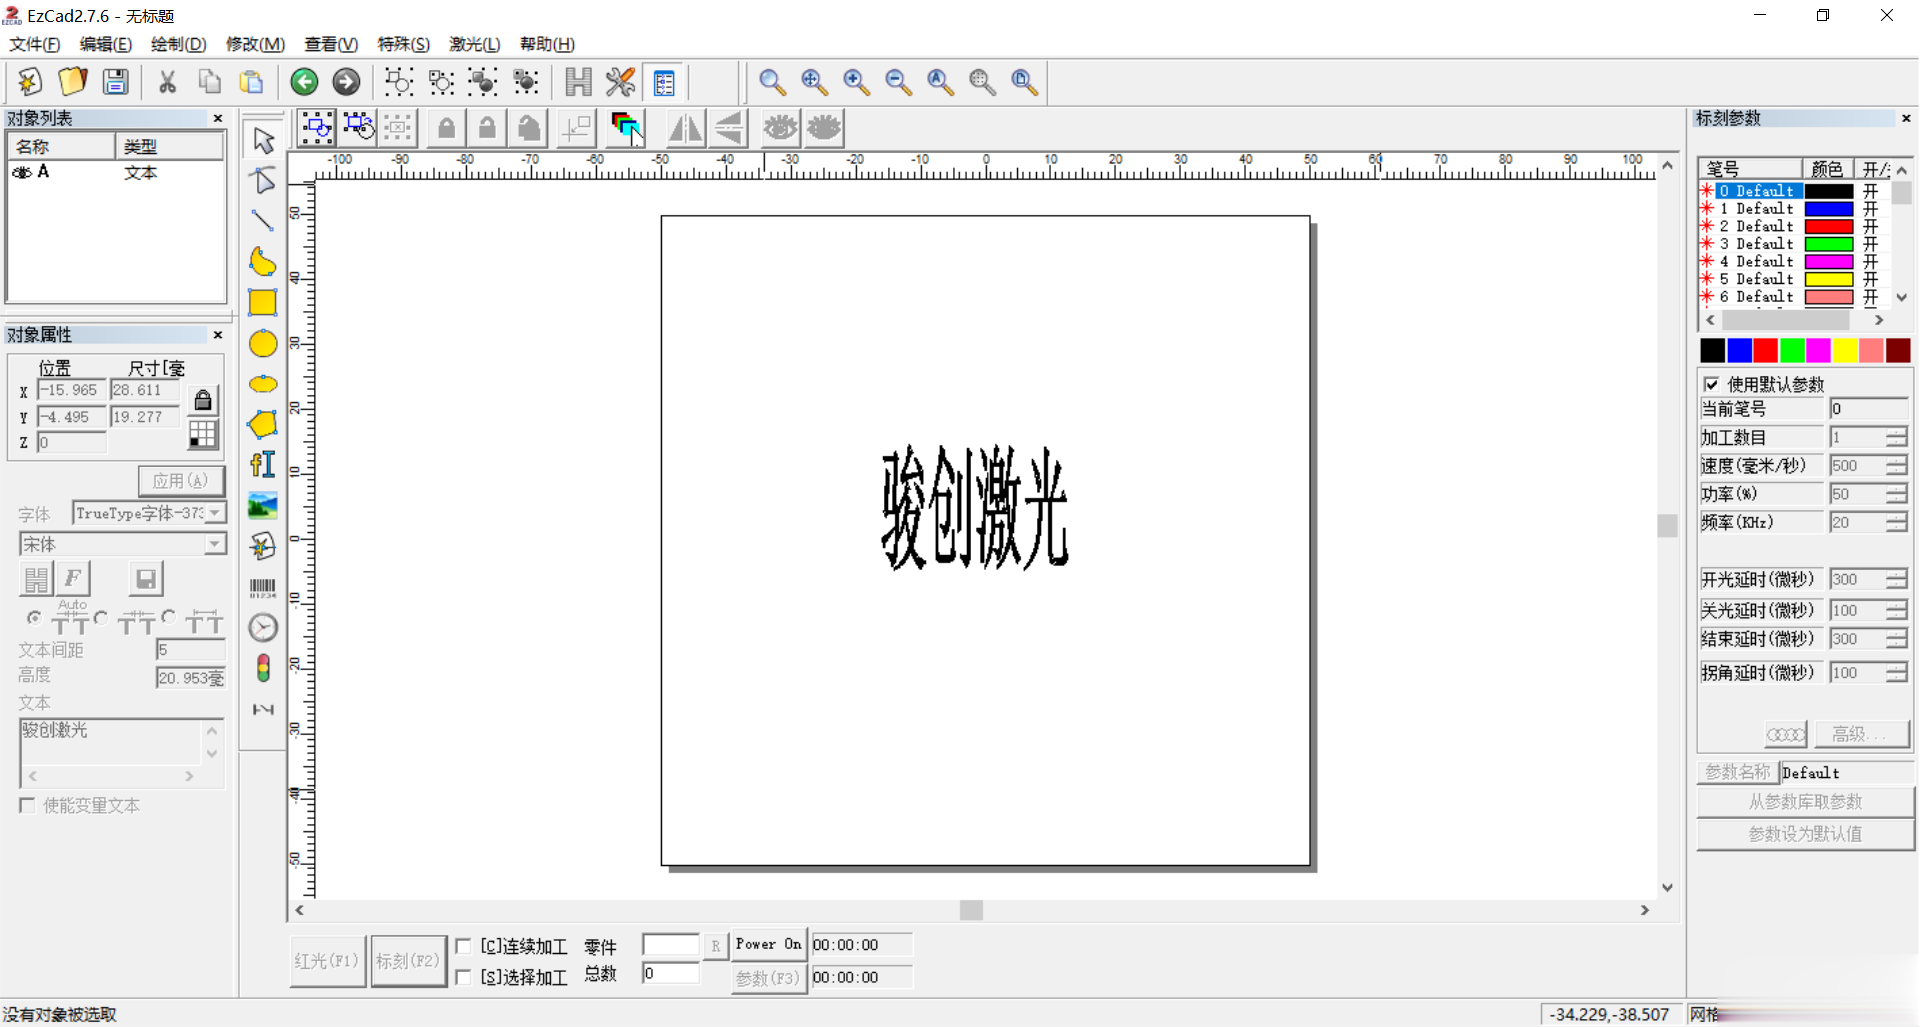Open a file with folder icon
The image size is (1920, 1027).
(73, 82)
